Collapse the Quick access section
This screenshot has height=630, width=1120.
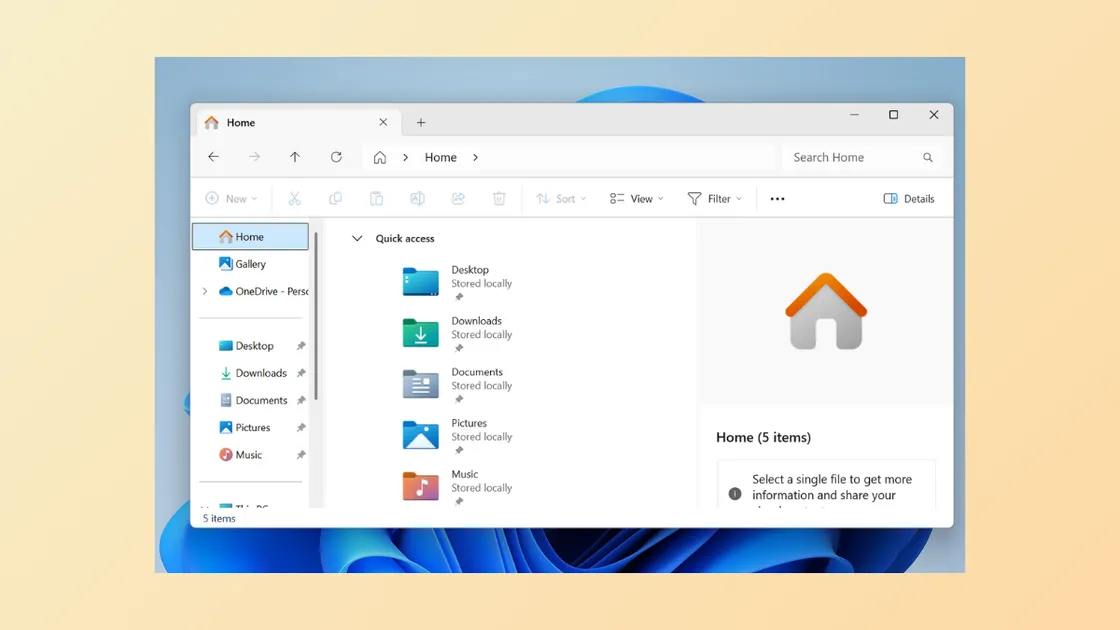pyautogui.click(x=357, y=238)
